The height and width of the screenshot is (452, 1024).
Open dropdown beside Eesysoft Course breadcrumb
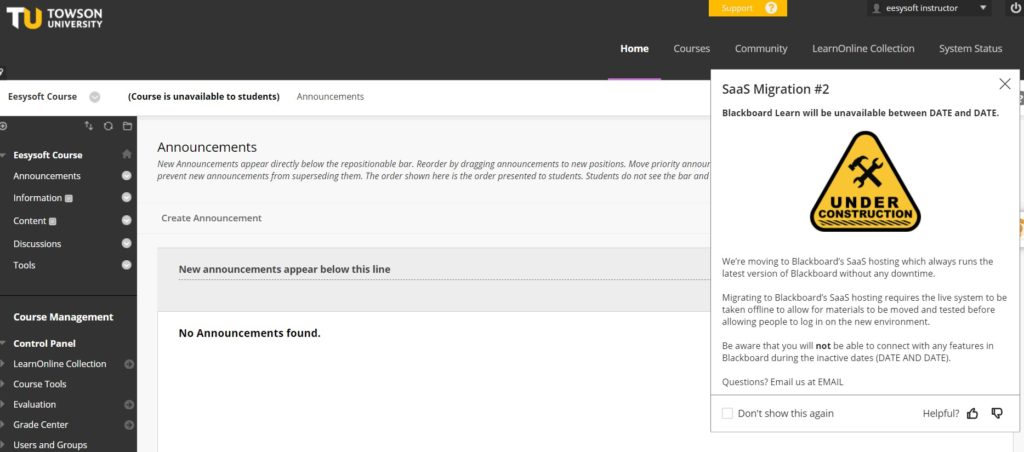(95, 97)
